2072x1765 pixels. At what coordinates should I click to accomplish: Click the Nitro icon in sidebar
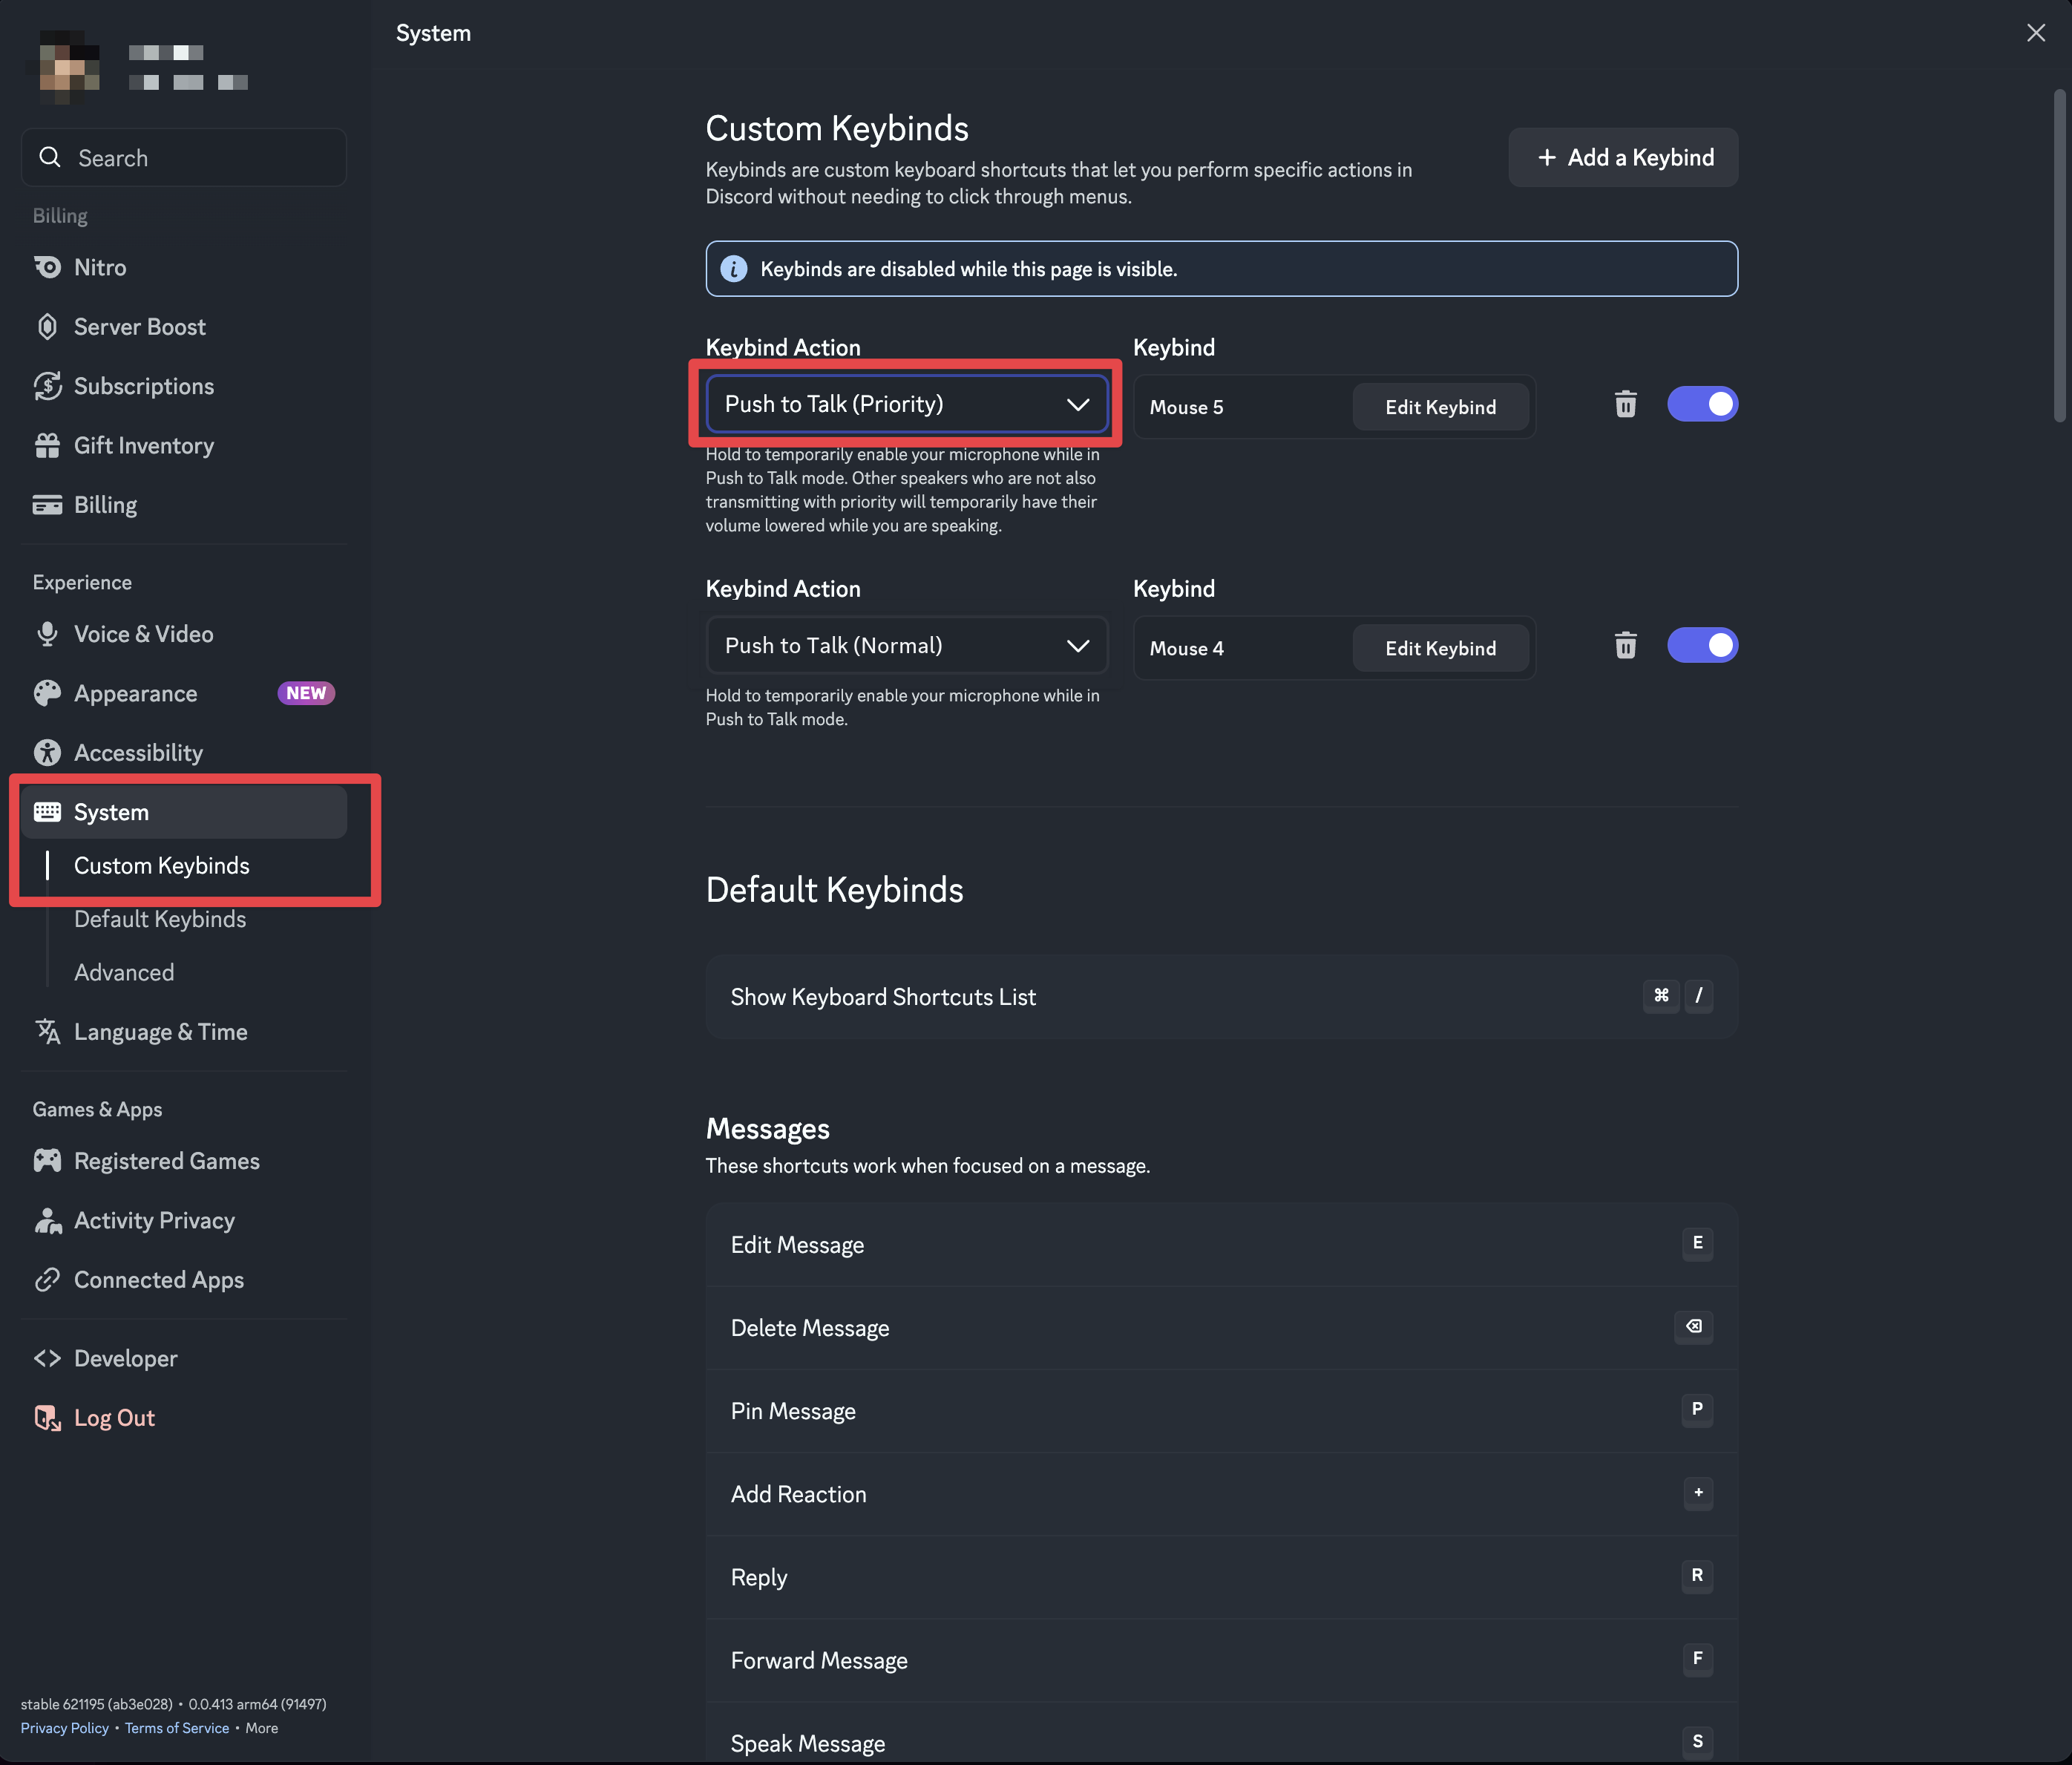(x=47, y=267)
